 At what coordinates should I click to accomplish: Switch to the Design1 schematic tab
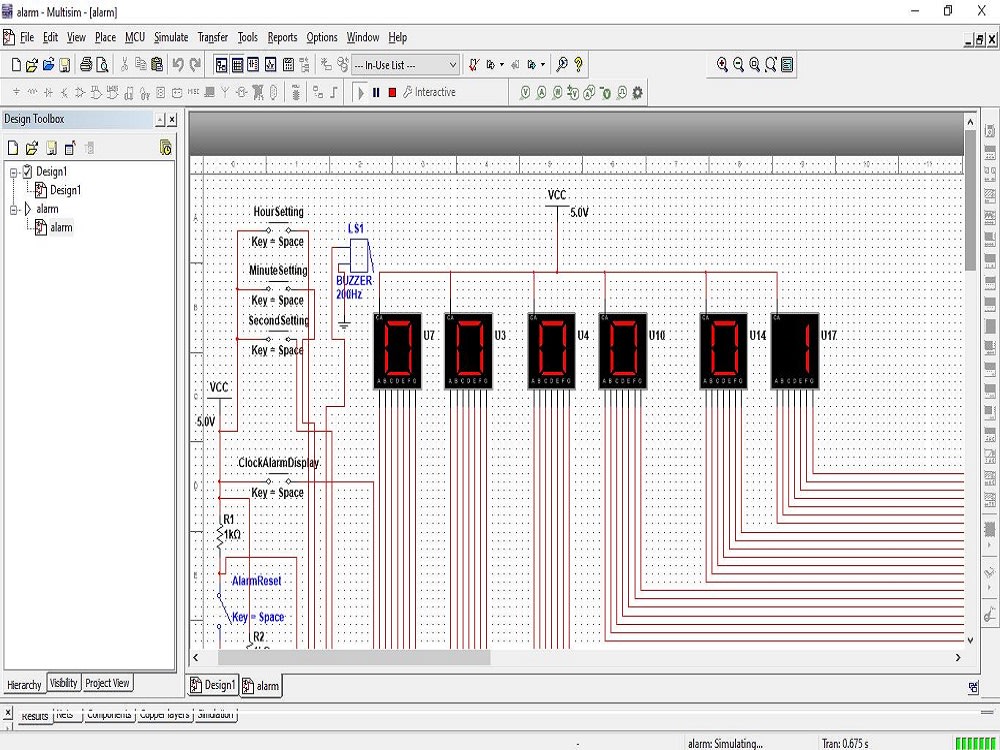tap(213, 686)
